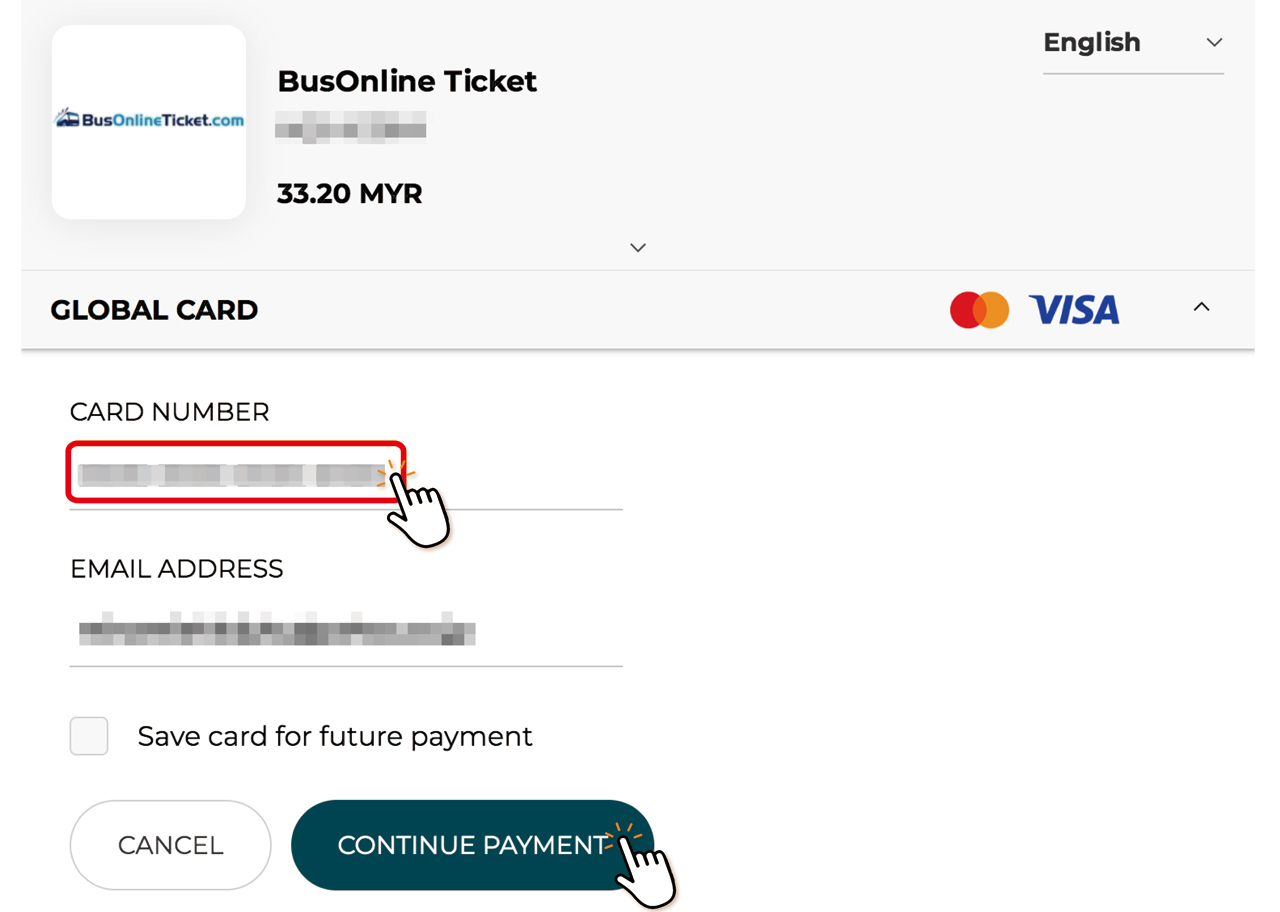This screenshot has height=912, width=1280.
Task: Expand order details chevron below amount
Action: (x=638, y=247)
